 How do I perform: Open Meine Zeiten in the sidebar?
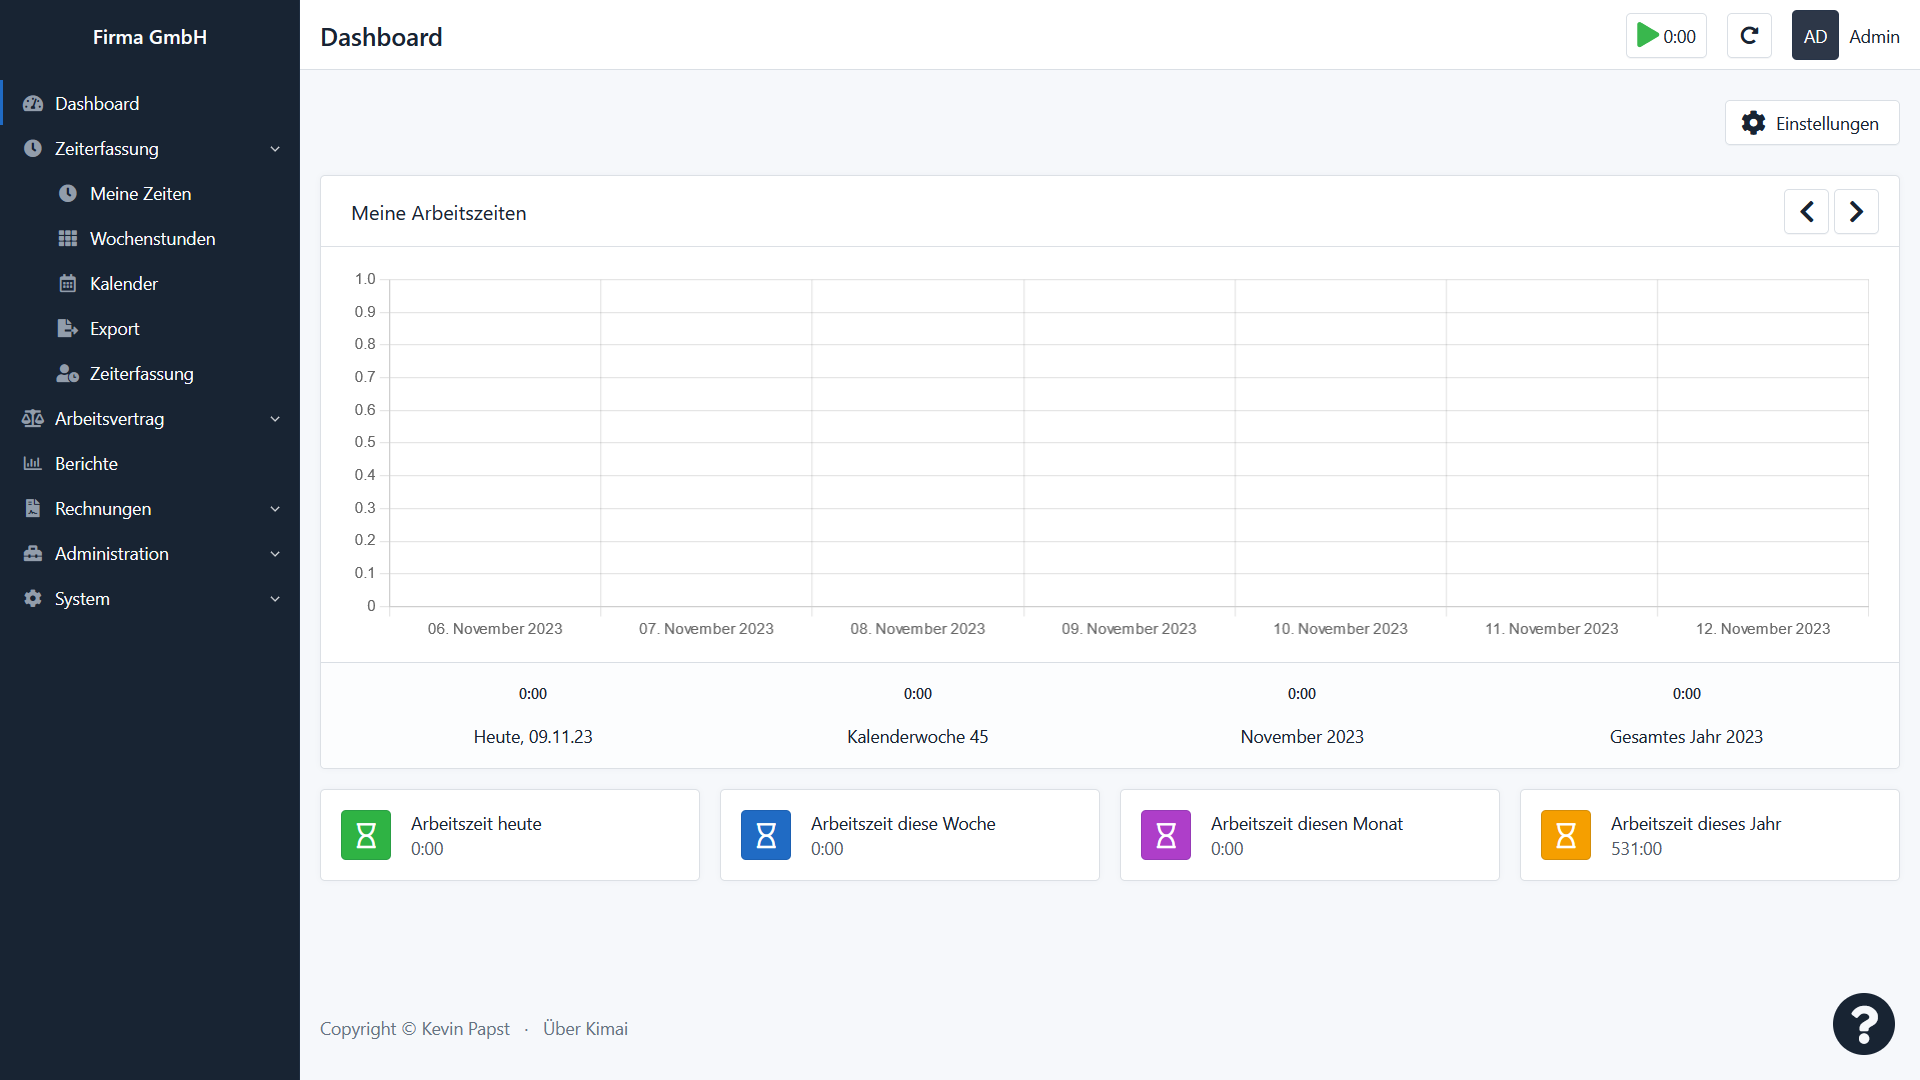[140, 194]
